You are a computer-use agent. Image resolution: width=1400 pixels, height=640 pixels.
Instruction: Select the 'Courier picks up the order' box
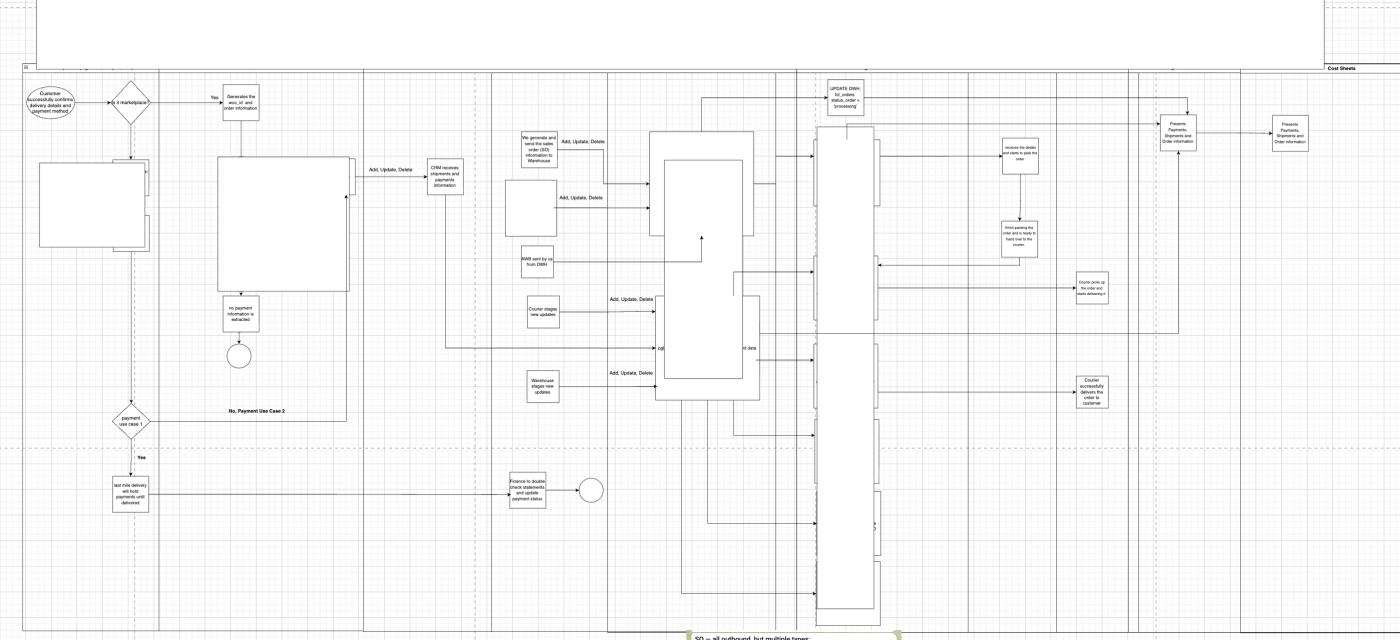click(x=1092, y=288)
